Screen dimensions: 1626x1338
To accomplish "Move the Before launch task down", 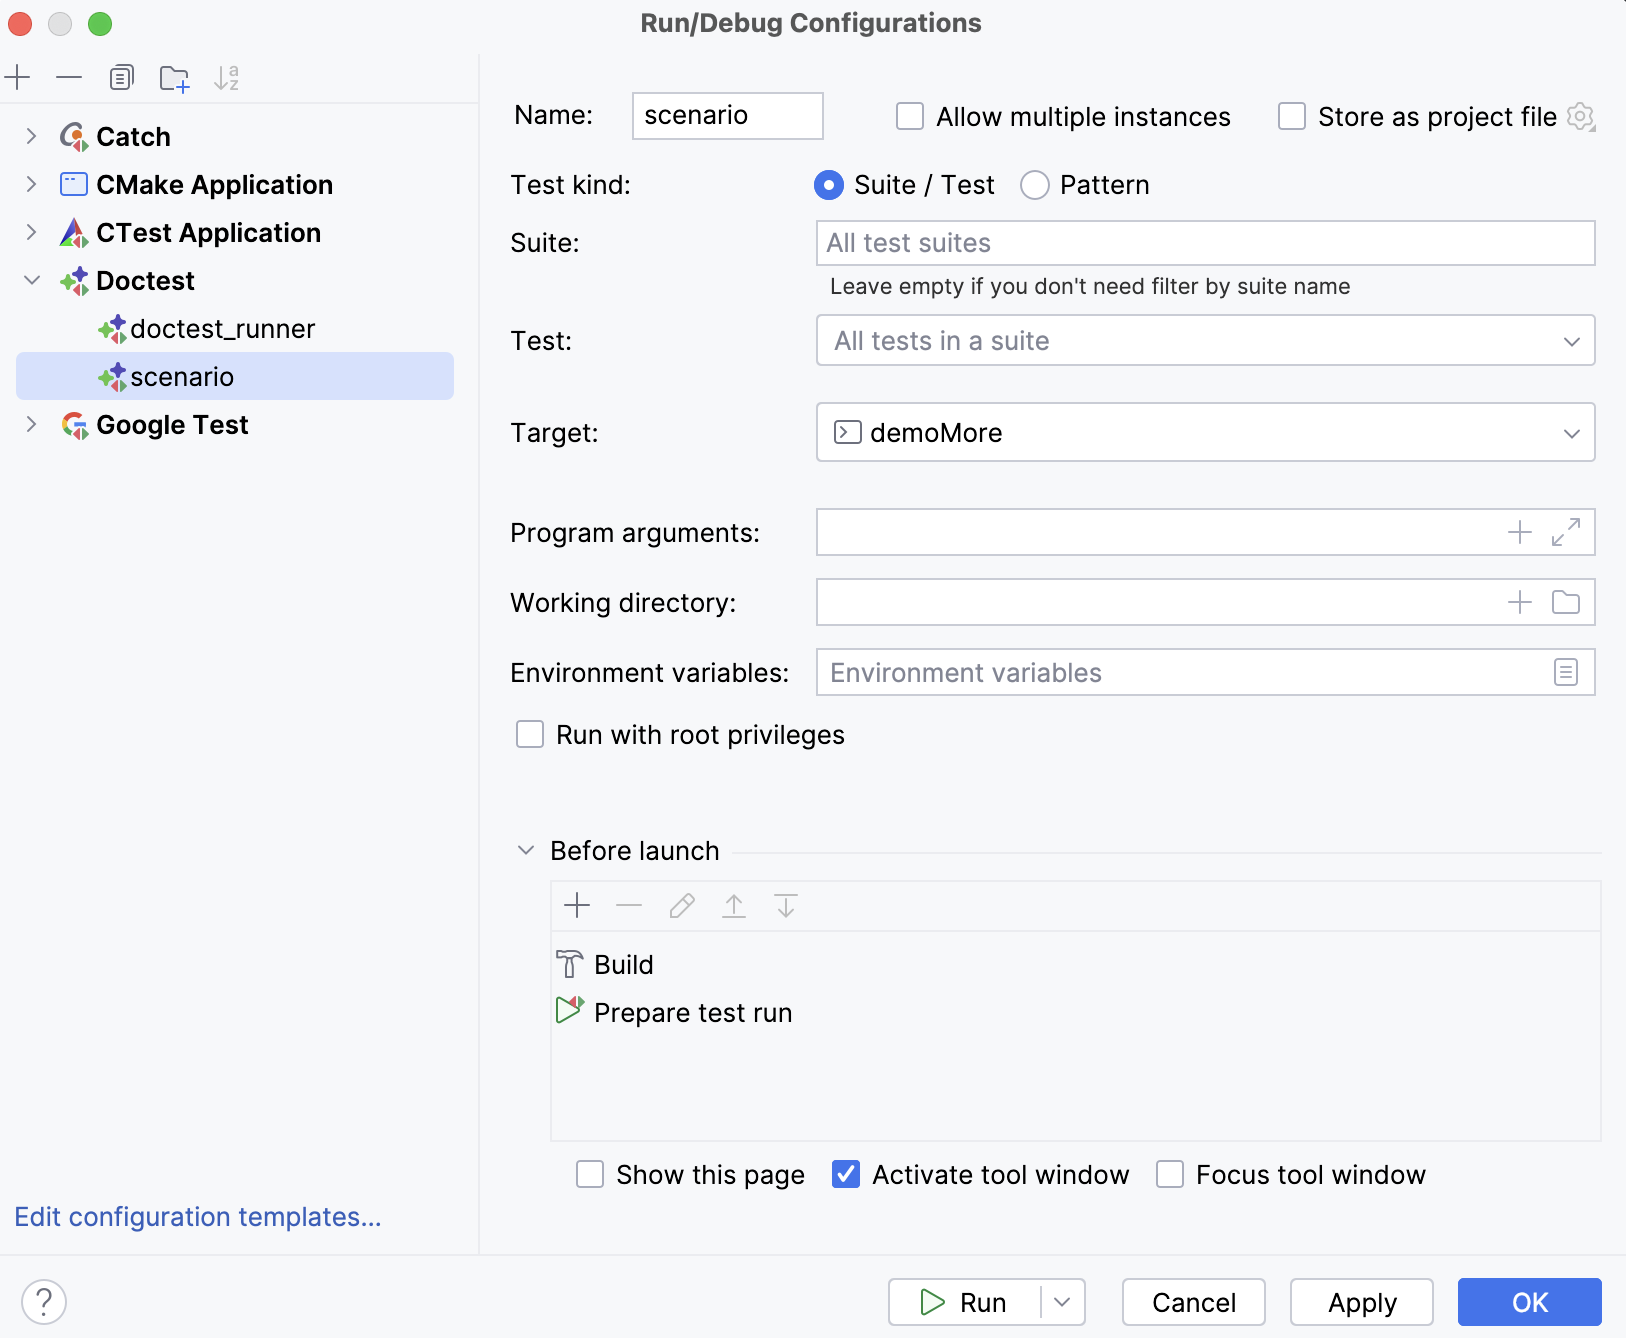I will point(786,905).
